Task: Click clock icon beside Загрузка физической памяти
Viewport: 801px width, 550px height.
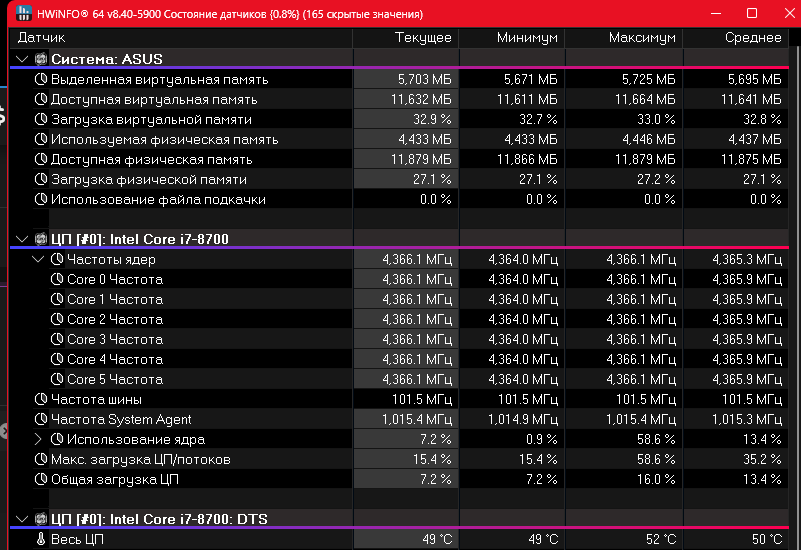Action: click(x=41, y=179)
